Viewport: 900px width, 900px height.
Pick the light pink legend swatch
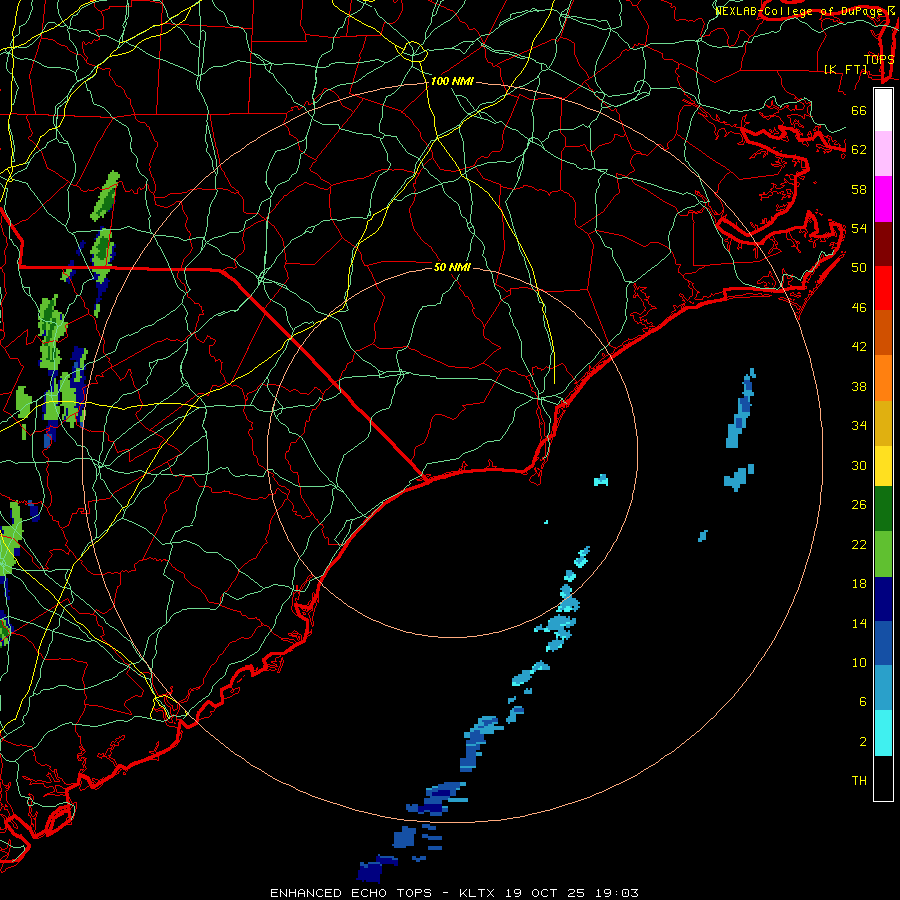click(883, 154)
